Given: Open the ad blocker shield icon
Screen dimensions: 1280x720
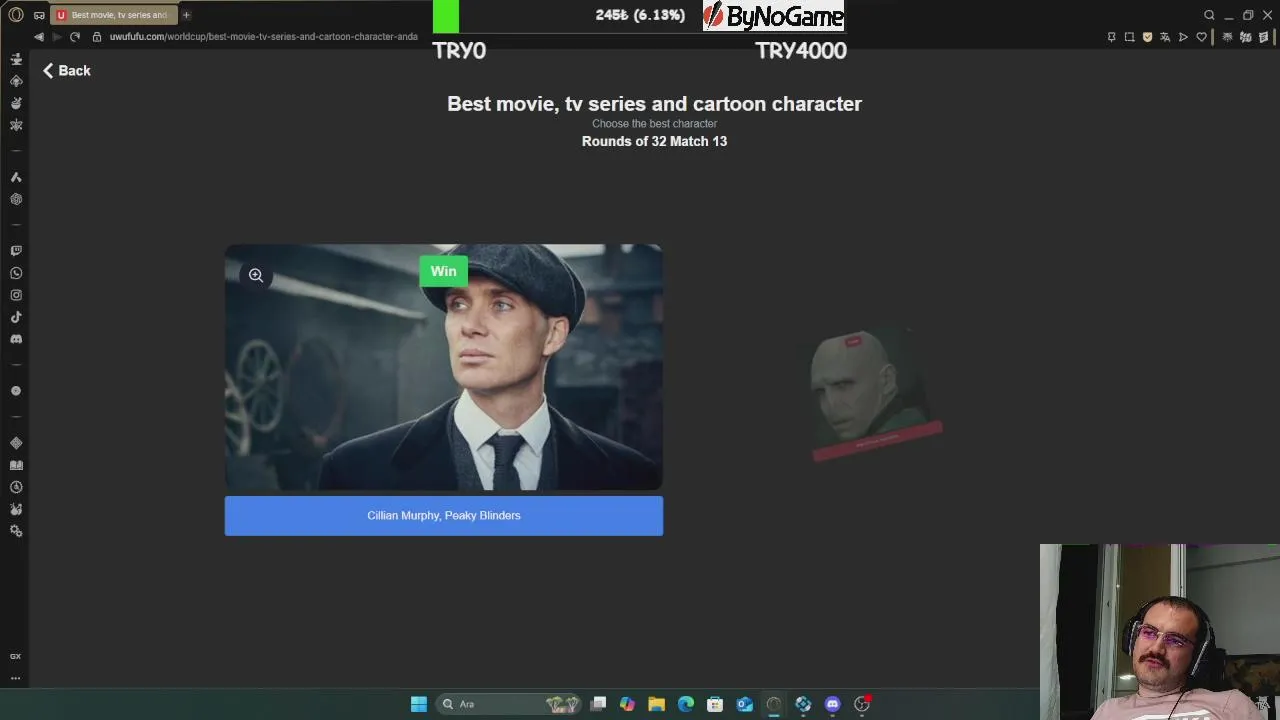Looking at the screenshot, I should [x=1147, y=37].
